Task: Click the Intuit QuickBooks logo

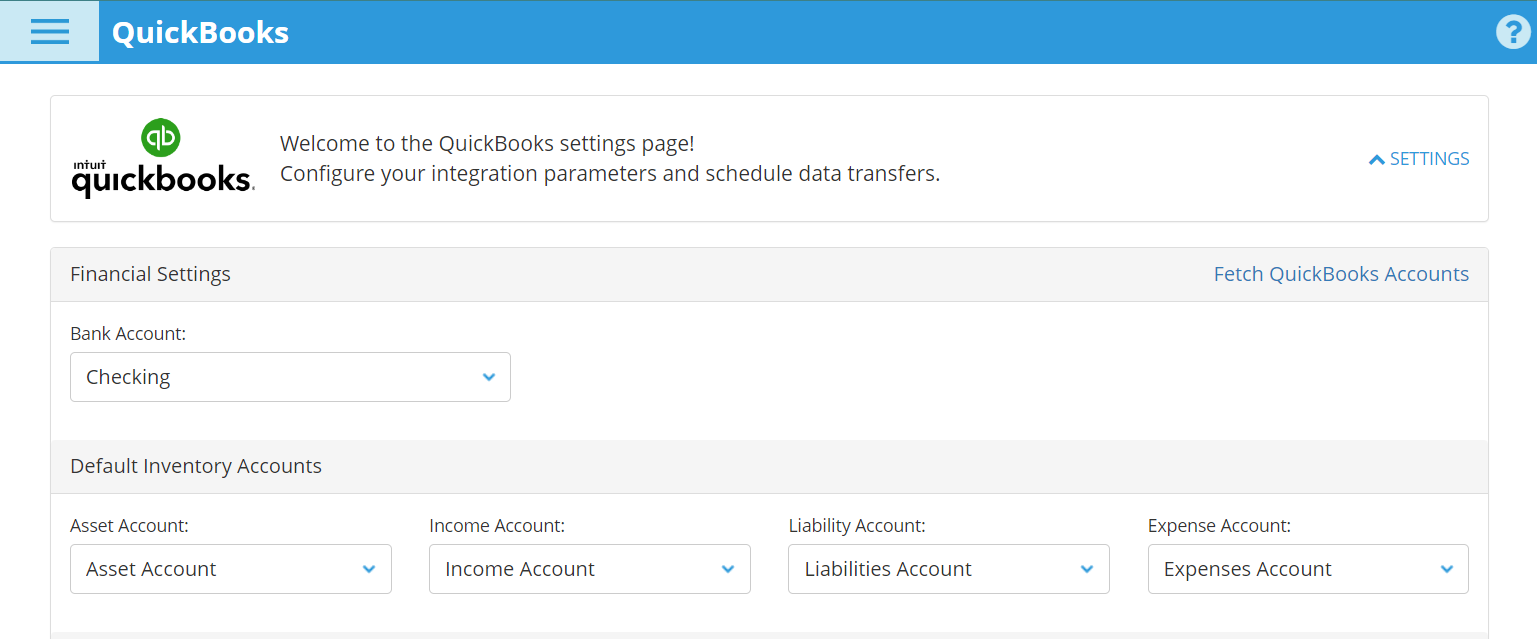Action: coord(162,159)
